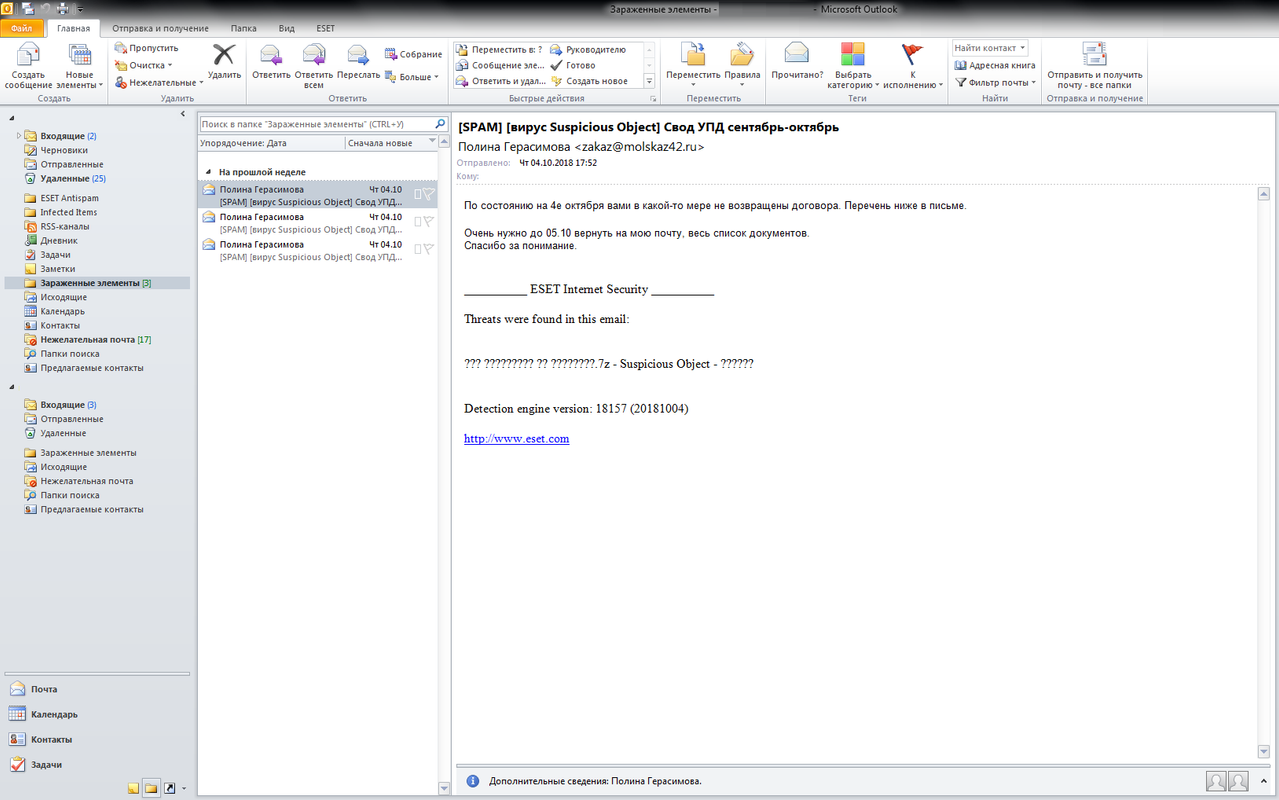Switch to the Папка tab
The width and height of the screenshot is (1279, 800).
point(243,28)
